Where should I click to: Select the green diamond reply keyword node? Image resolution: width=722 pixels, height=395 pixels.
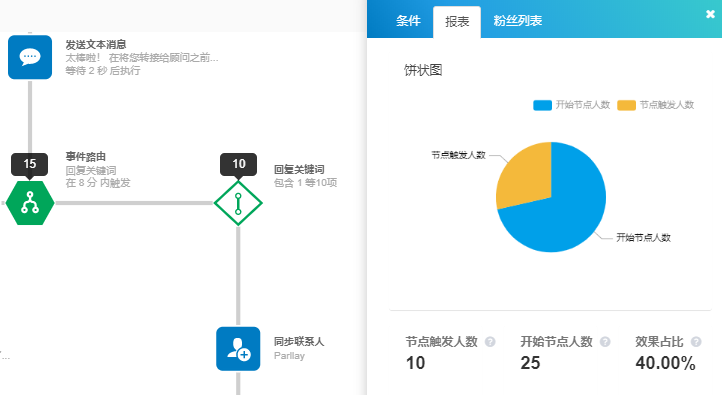[238, 203]
